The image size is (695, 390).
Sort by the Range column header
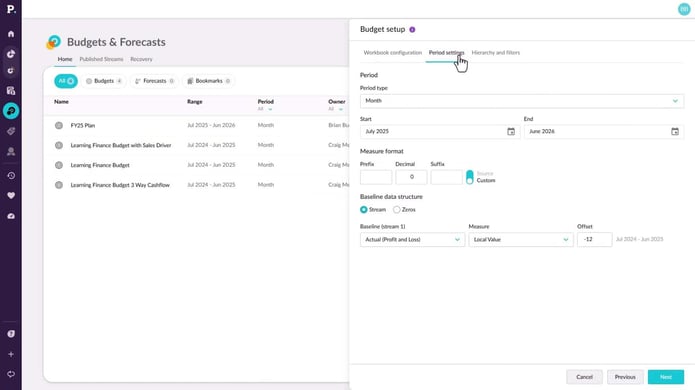click(195, 102)
